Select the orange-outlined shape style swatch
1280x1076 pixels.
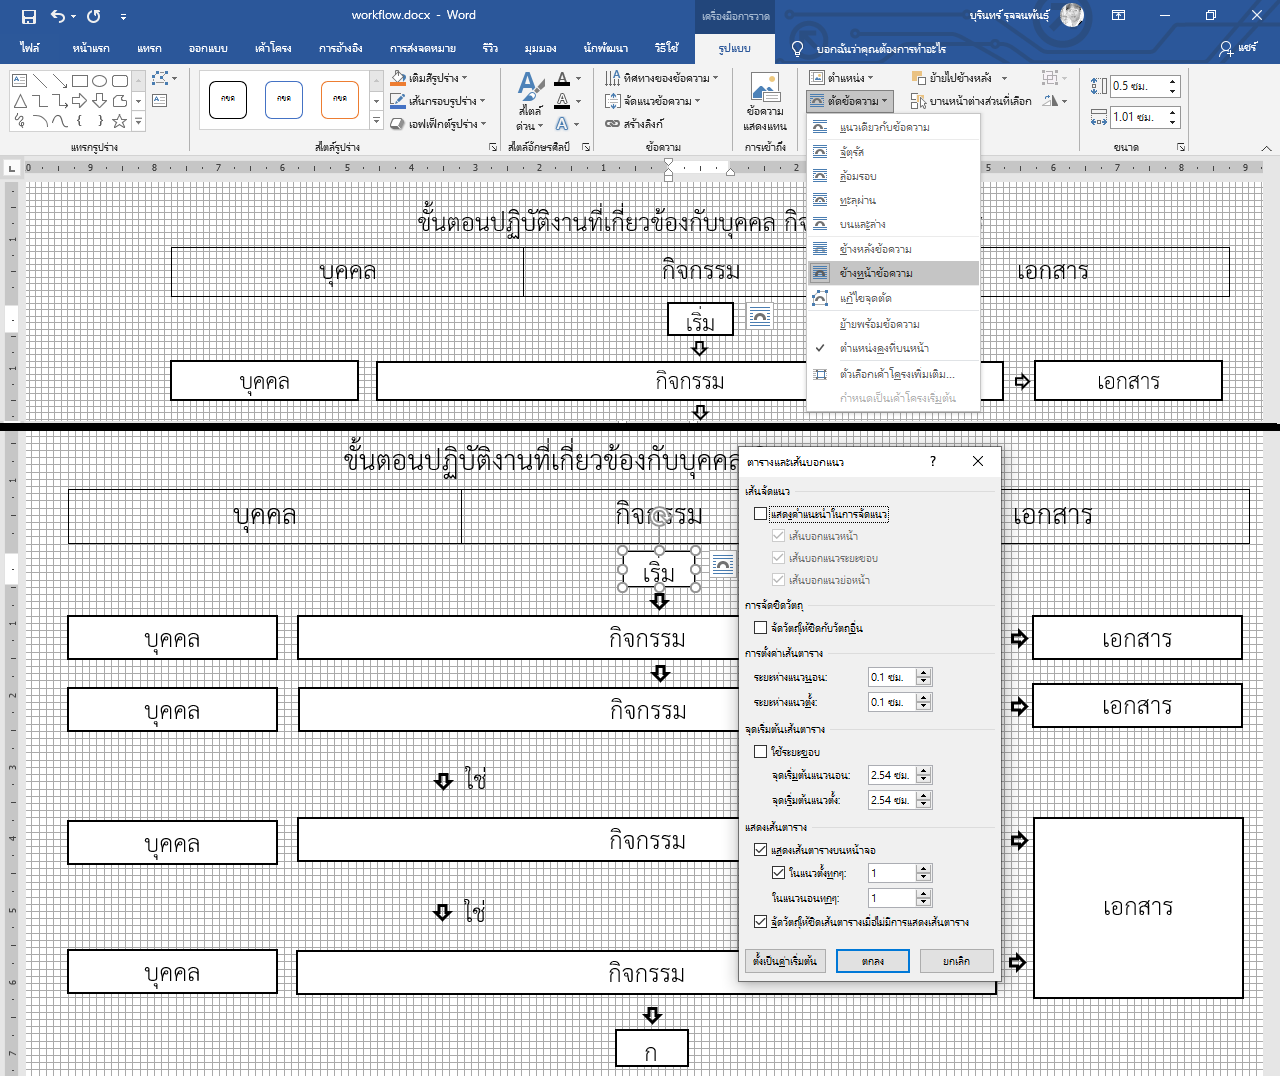(340, 99)
